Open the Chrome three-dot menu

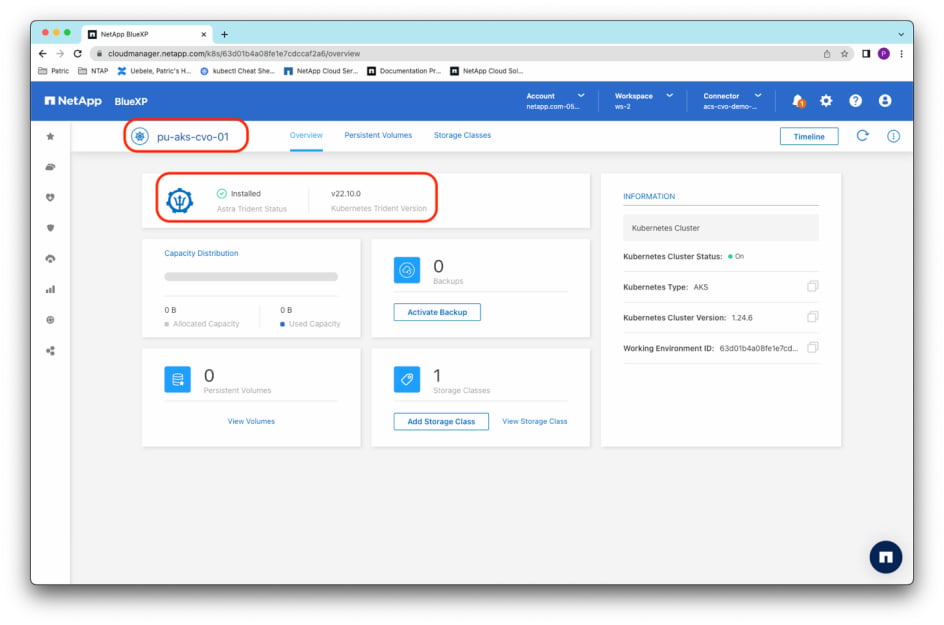[901, 54]
